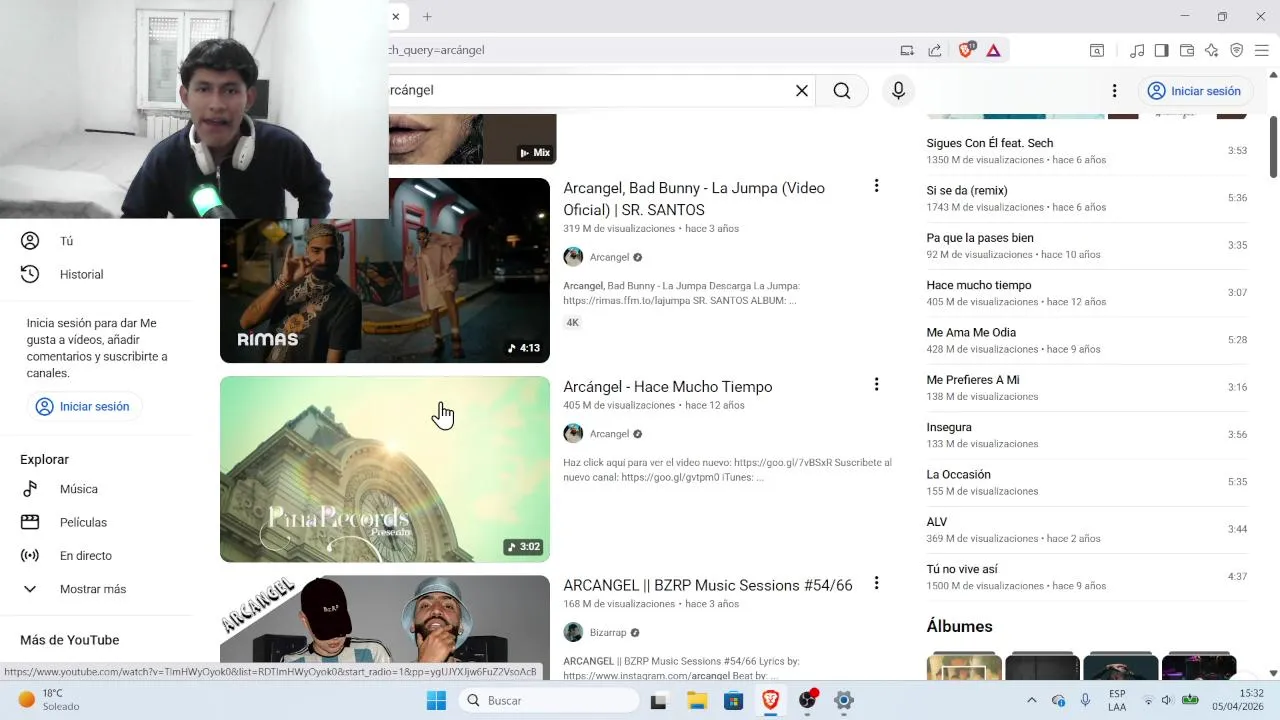The image size is (1280, 720).
Task: Open the Mix playlist thumbnail at top
Action: (472, 139)
